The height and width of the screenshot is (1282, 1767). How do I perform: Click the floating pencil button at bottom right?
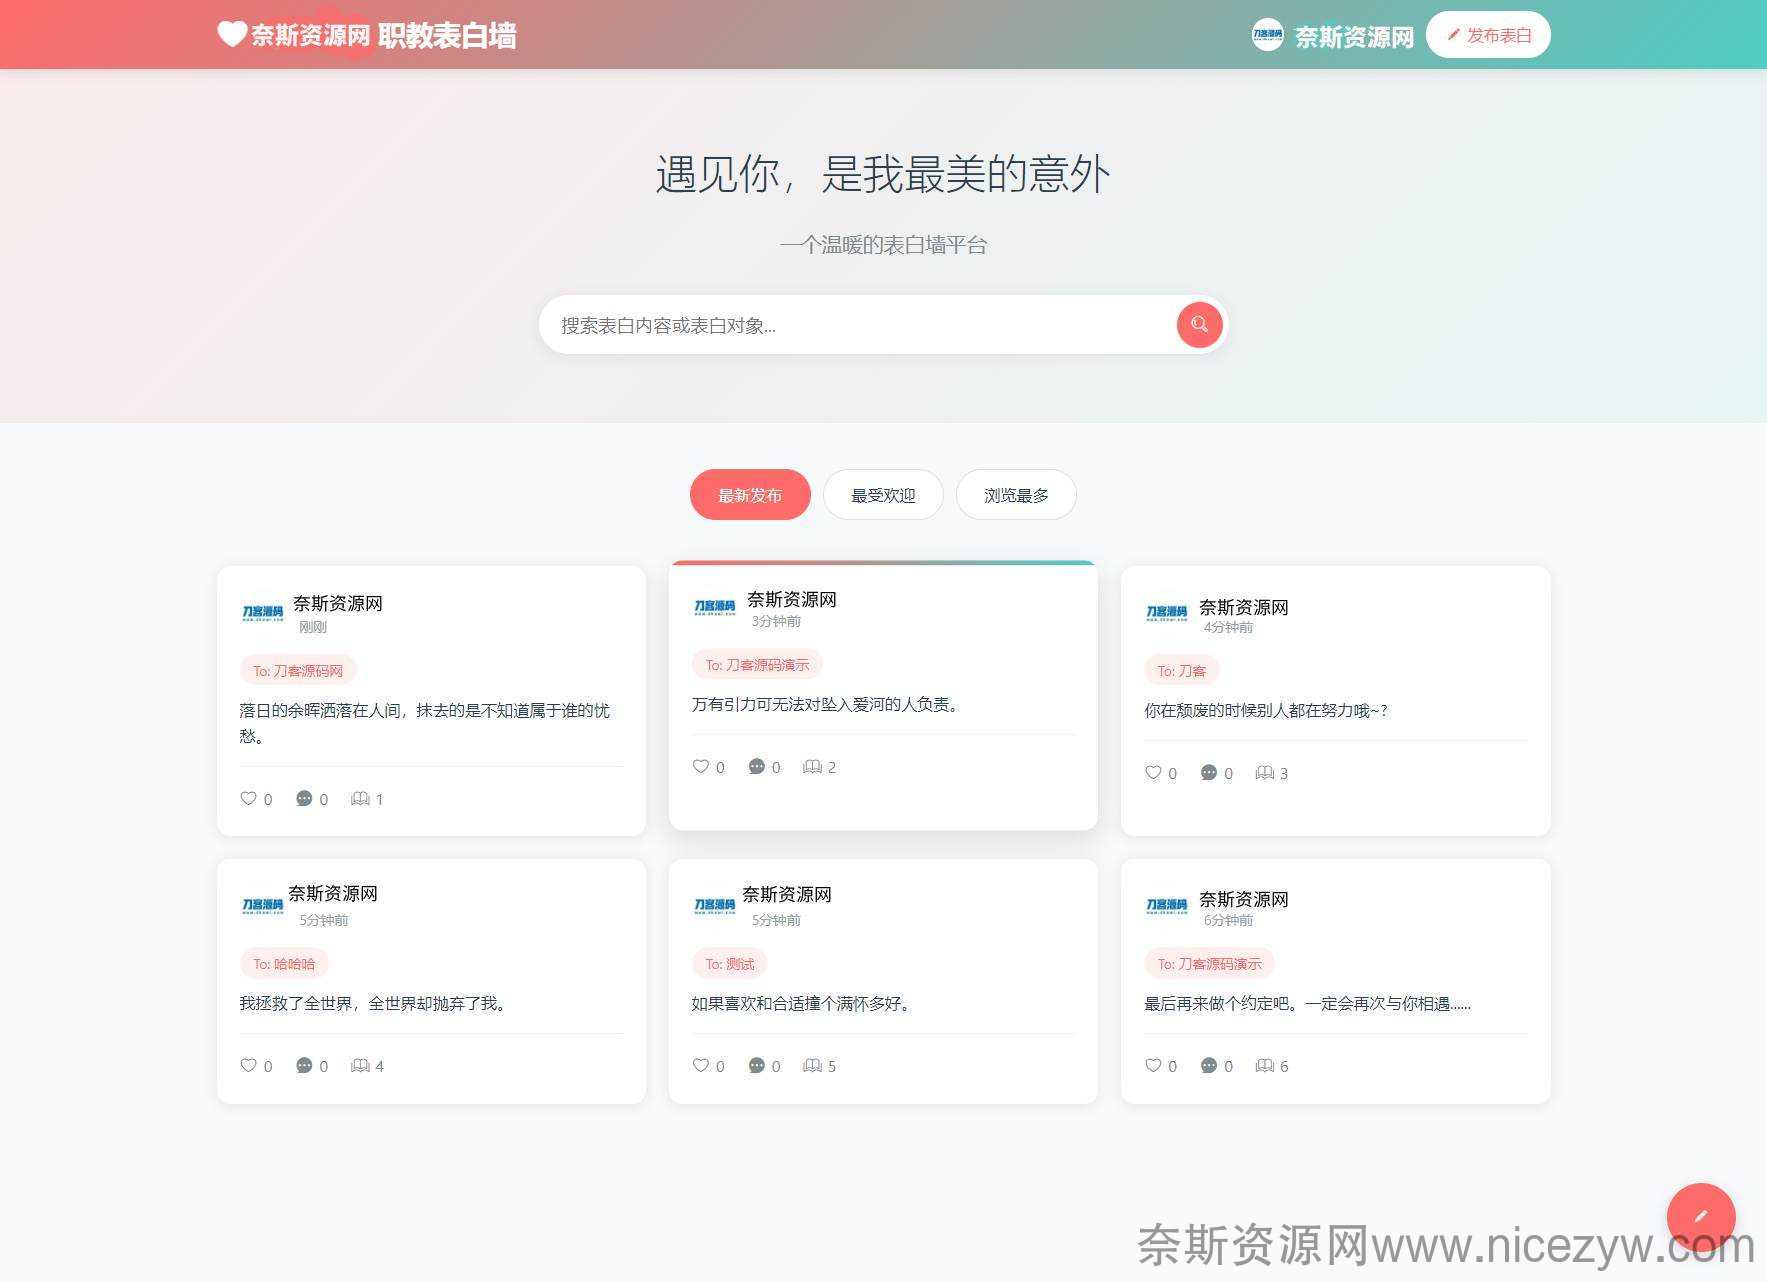click(x=1701, y=1217)
